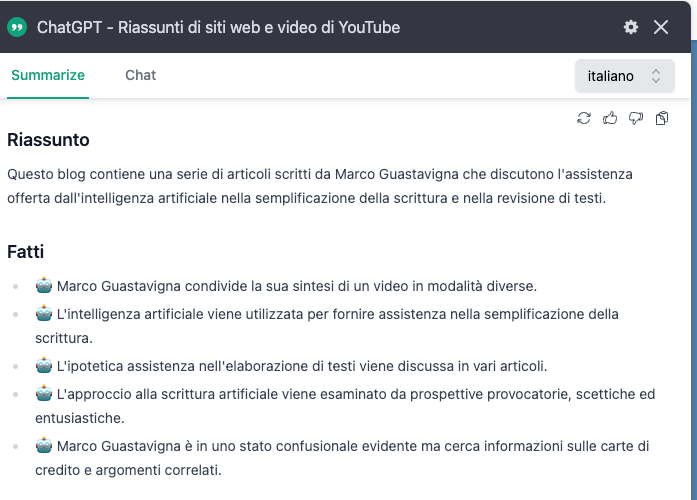Click the panel title 'ChatGPT - Riassunti di siti web'
The width and height of the screenshot is (697, 500).
pyautogui.click(x=218, y=27)
